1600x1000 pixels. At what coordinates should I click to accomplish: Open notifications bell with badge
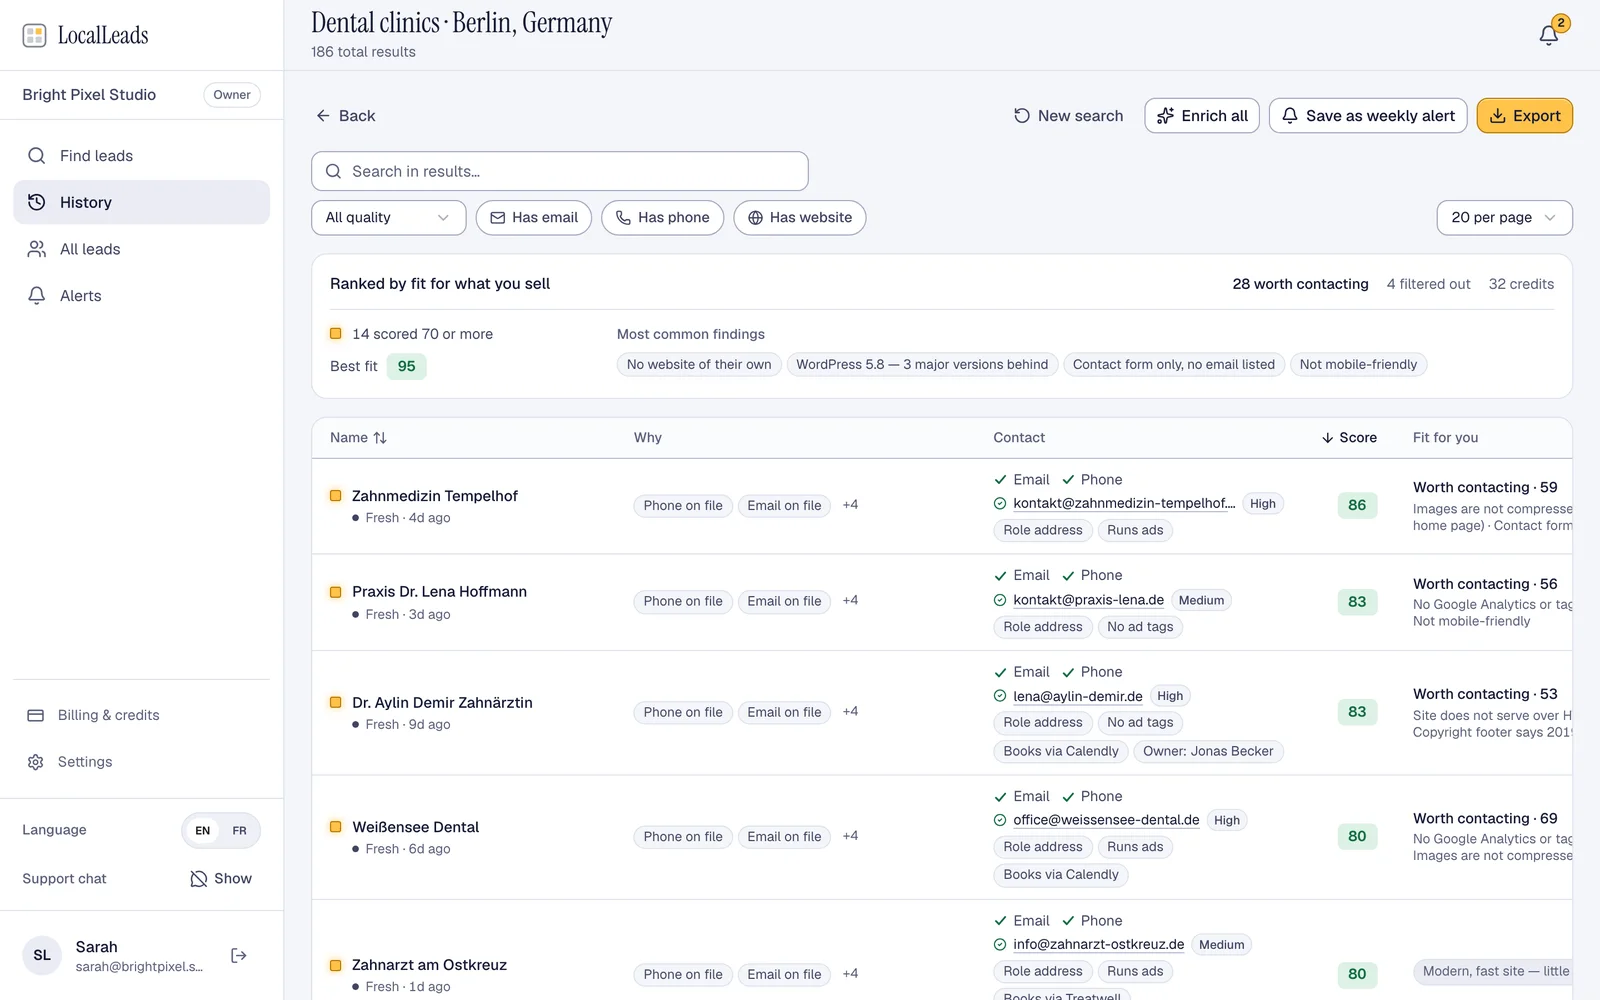pos(1549,35)
